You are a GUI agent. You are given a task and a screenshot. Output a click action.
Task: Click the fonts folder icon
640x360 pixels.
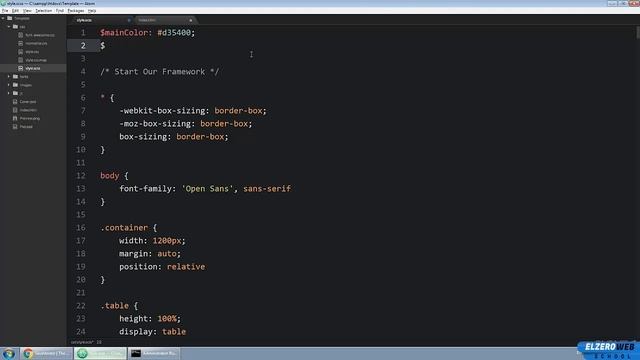(15, 76)
